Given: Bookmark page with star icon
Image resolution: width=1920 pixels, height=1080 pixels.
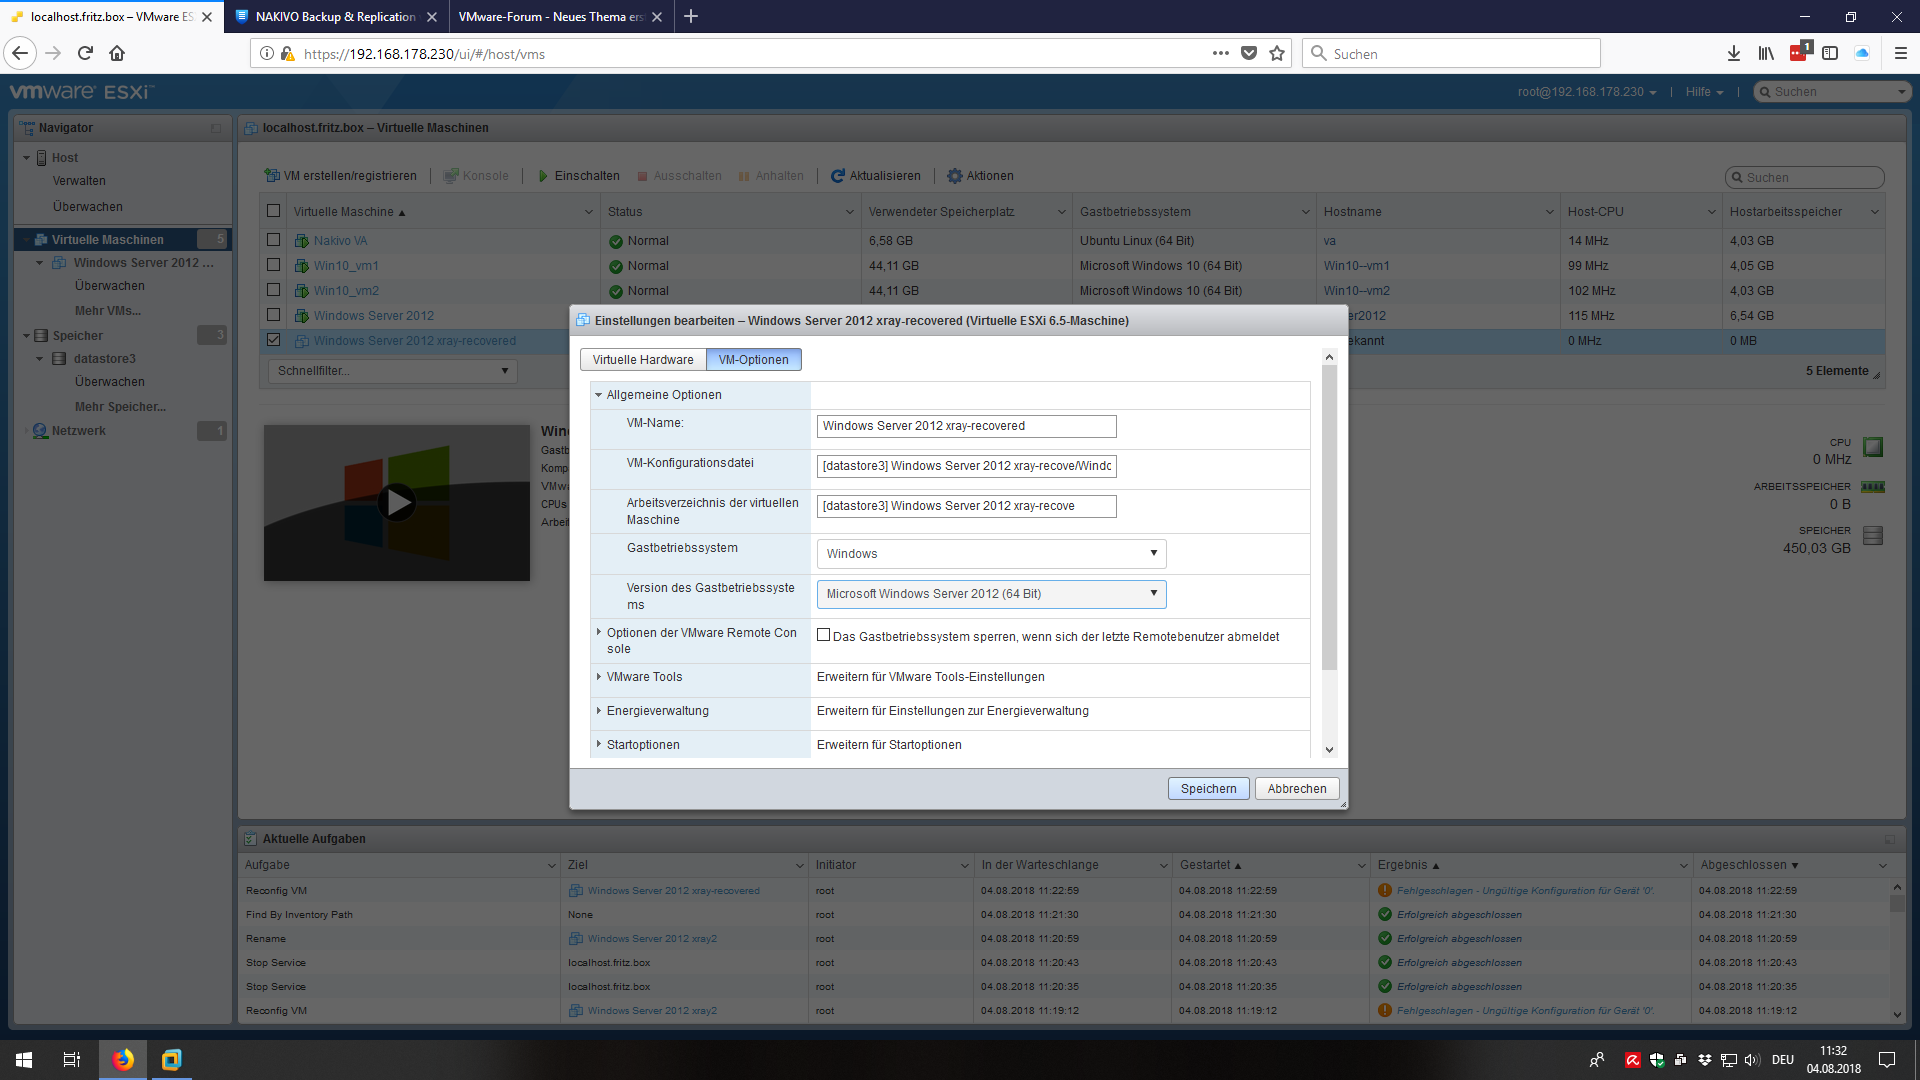Looking at the screenshot, I should 1277,54.
